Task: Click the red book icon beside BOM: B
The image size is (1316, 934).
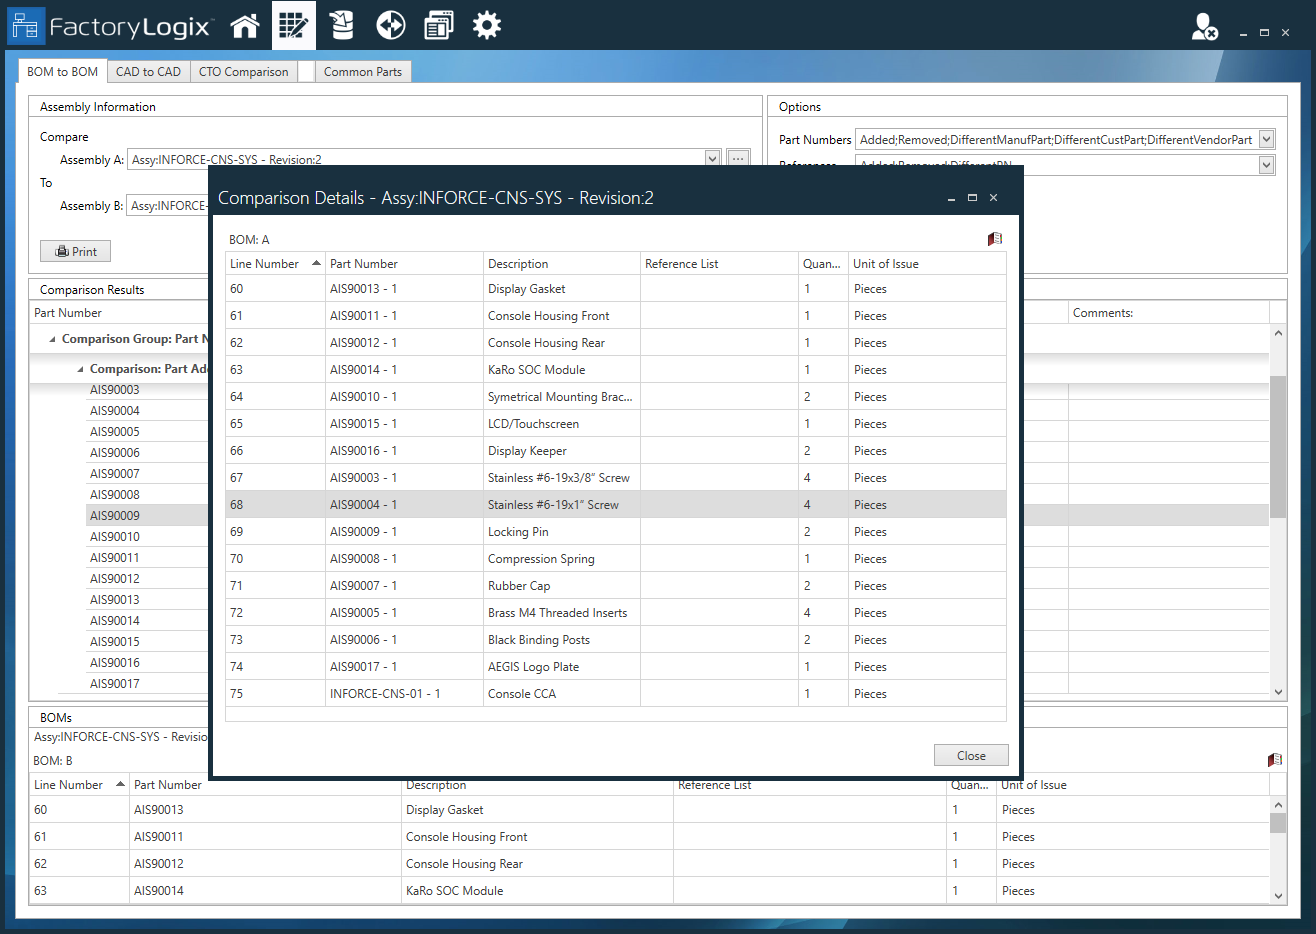Action: pyautogui.click(x=1274, y=760)
